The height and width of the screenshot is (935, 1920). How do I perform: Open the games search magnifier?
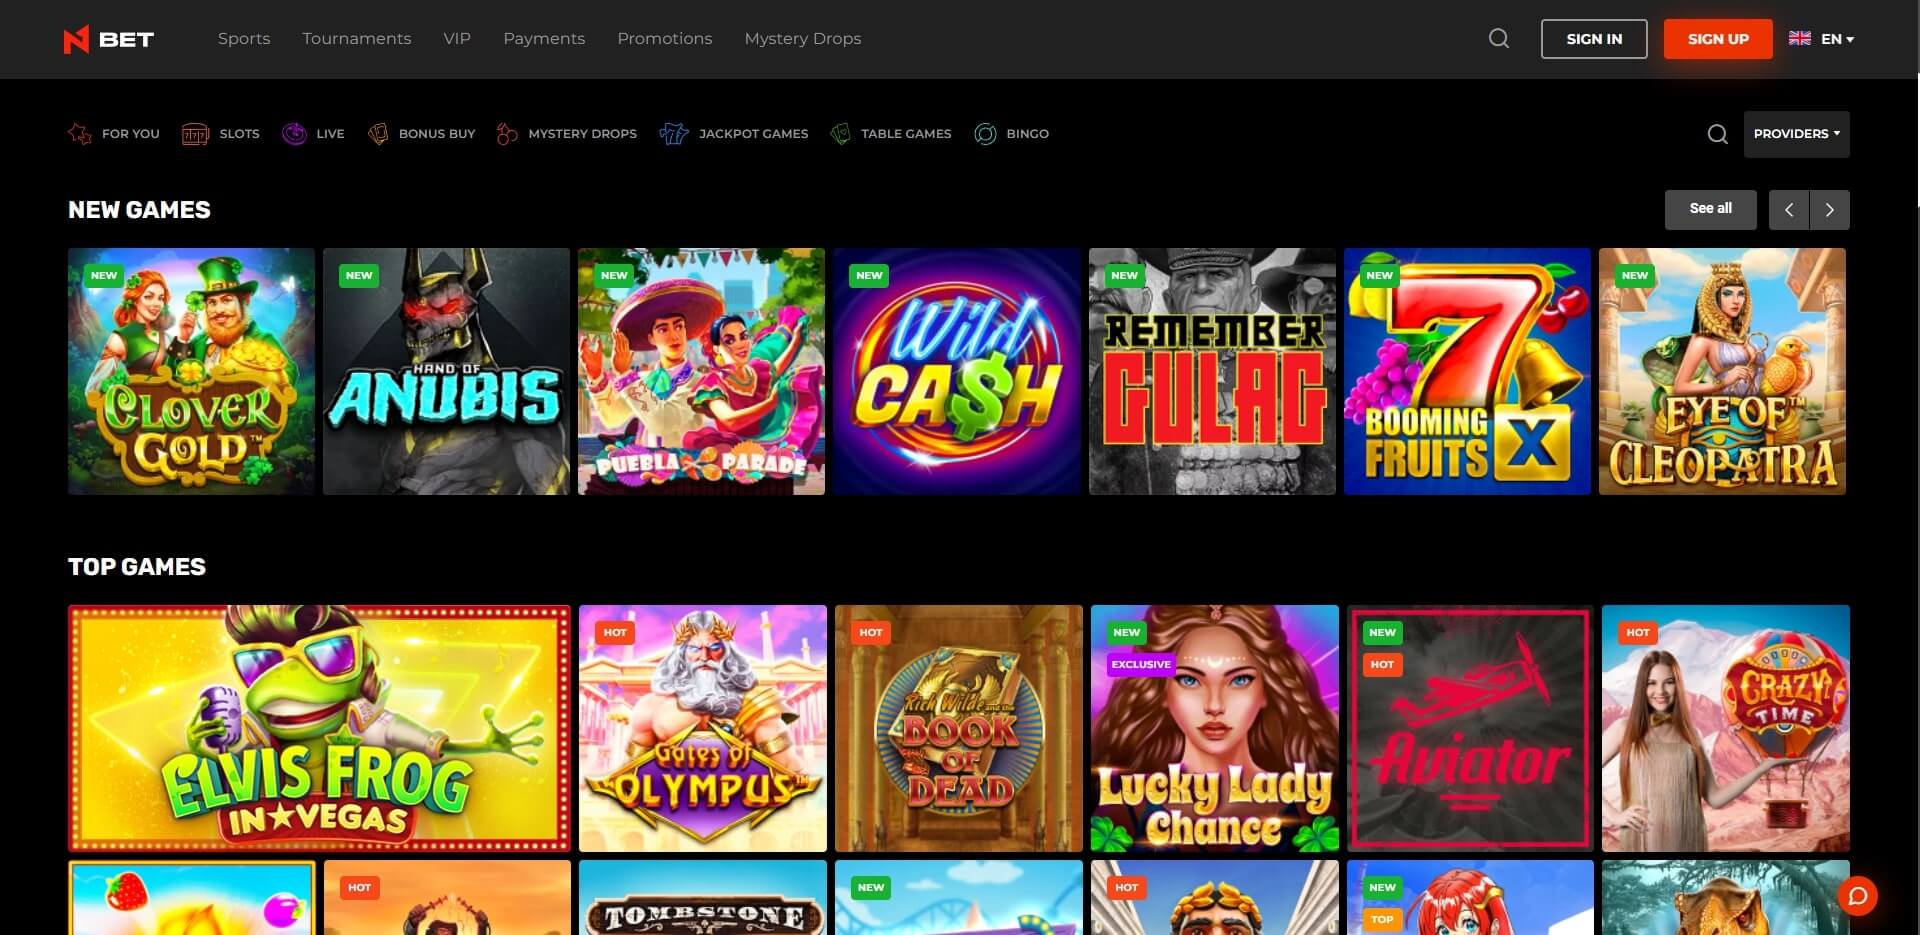point(1717,133)
